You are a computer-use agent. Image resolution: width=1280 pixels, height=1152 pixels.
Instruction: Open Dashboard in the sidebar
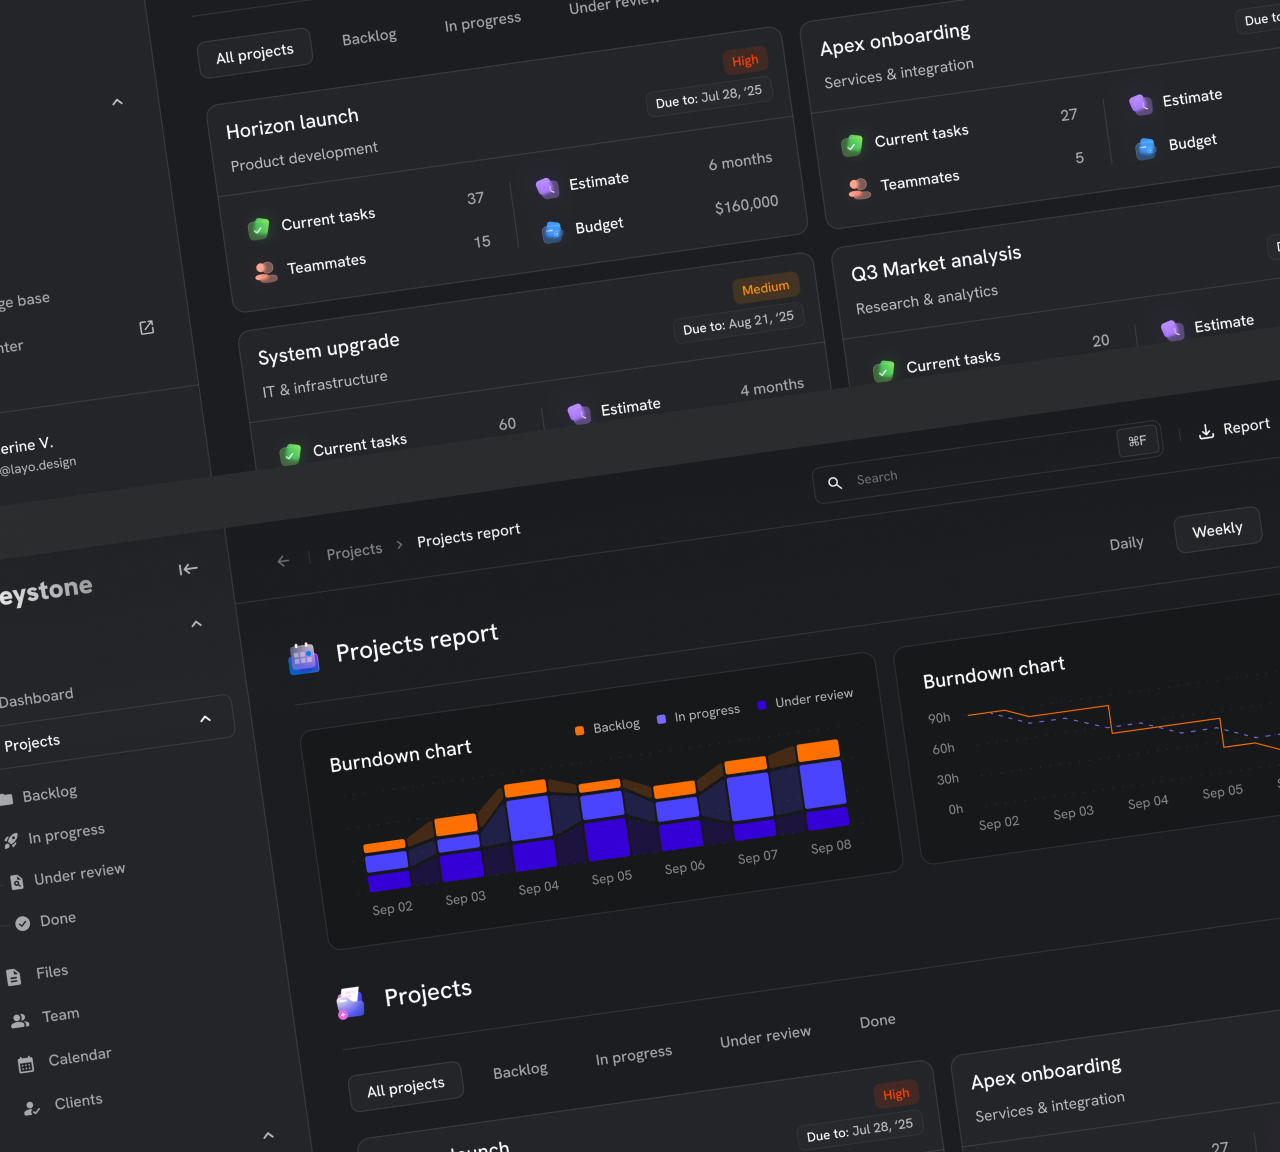point(36,697)
